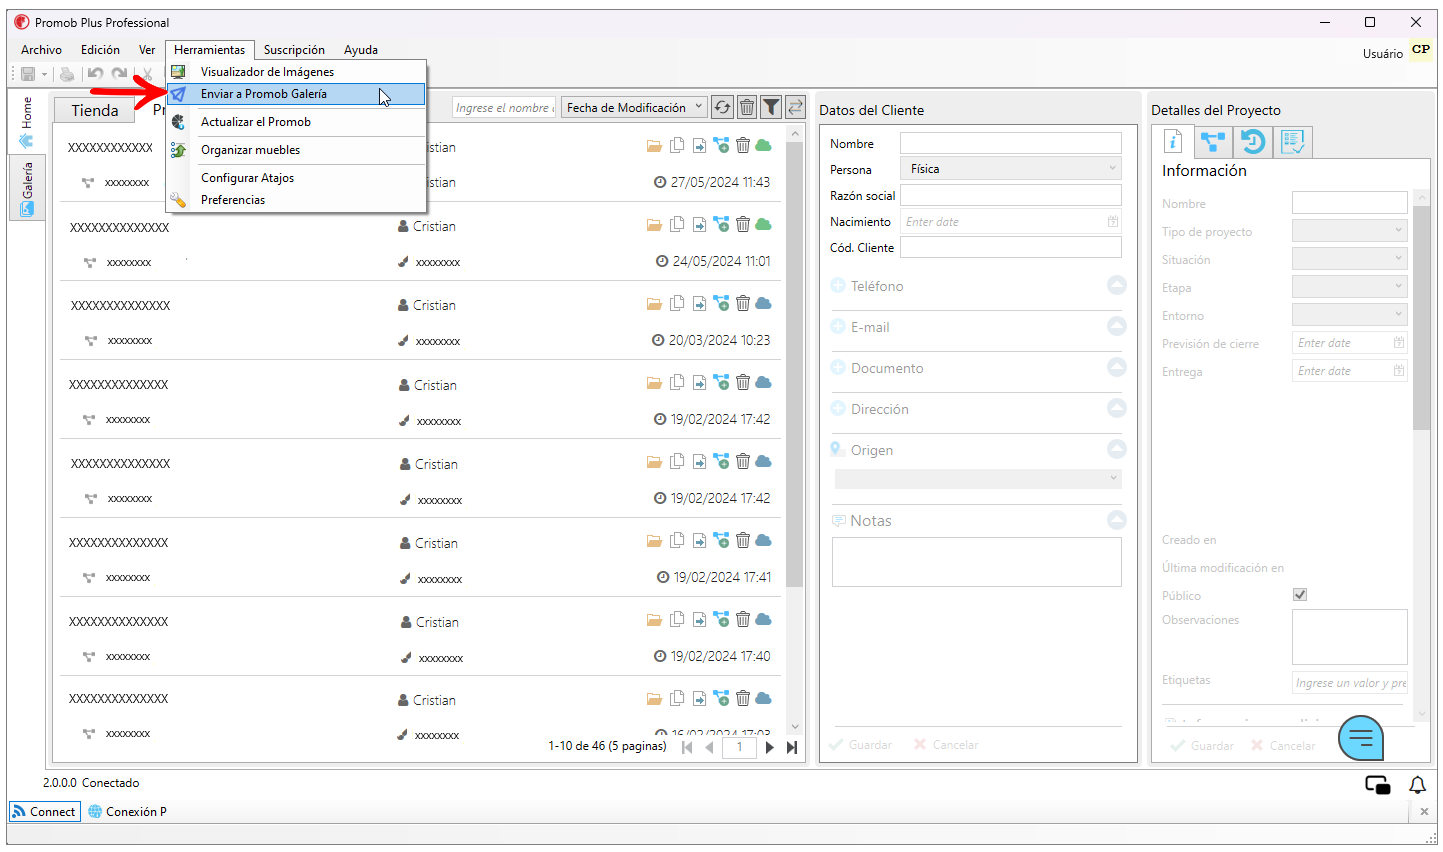Collapse the Teléfono section arrow

click(x=1117, y=286)
